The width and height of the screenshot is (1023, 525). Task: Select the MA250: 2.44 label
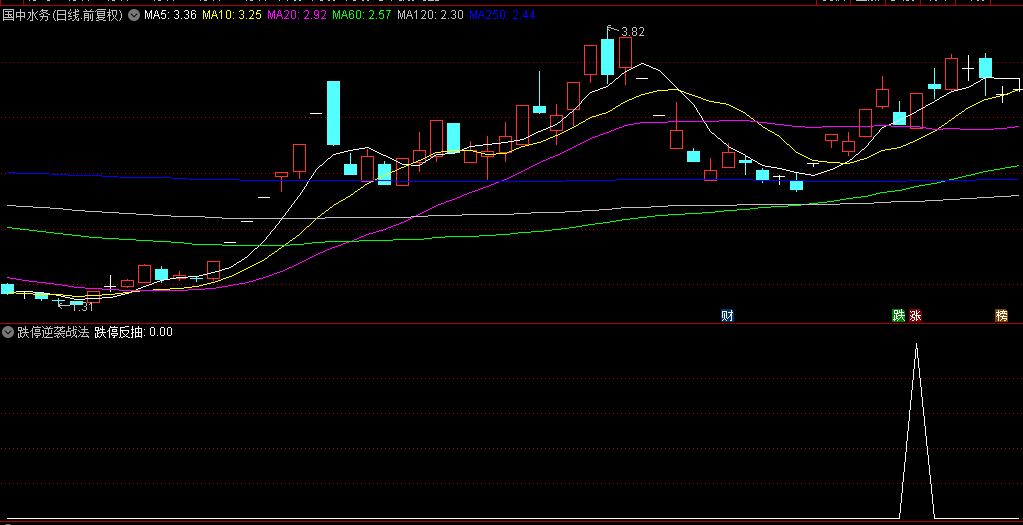click(x=502, y=15)
